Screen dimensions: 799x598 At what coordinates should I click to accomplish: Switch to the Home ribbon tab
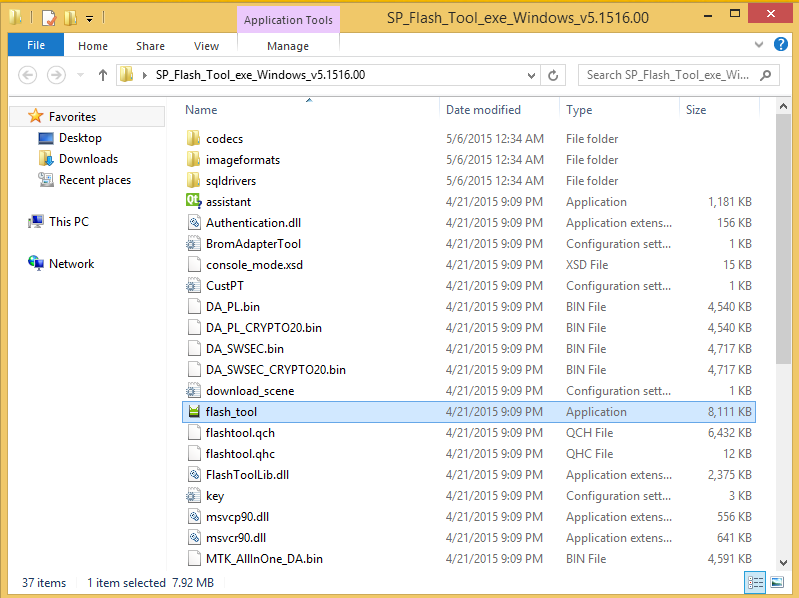click(x=93, y=46)
